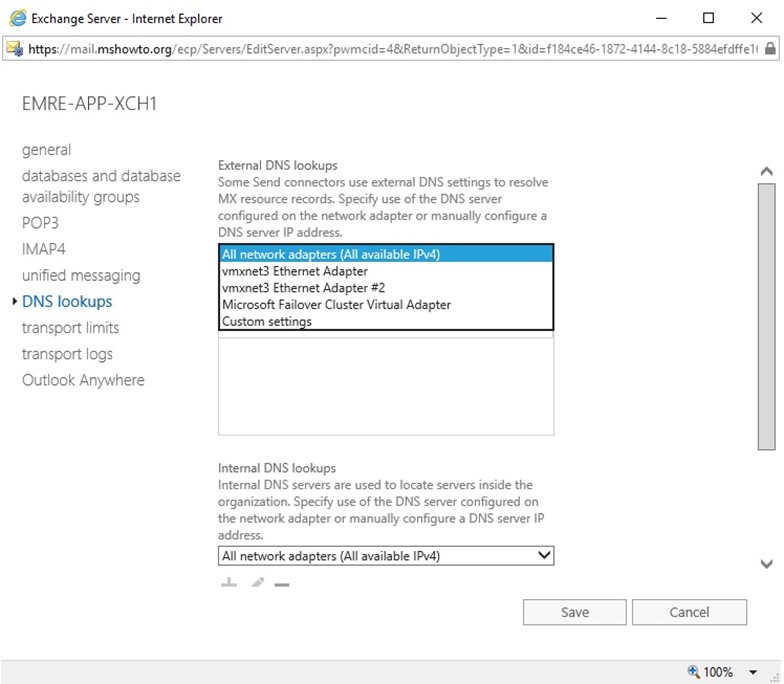Click the page icon beside the URL
Image resolution: width=784 pixels, height=684 pixels.
click(x=14, y=49)
